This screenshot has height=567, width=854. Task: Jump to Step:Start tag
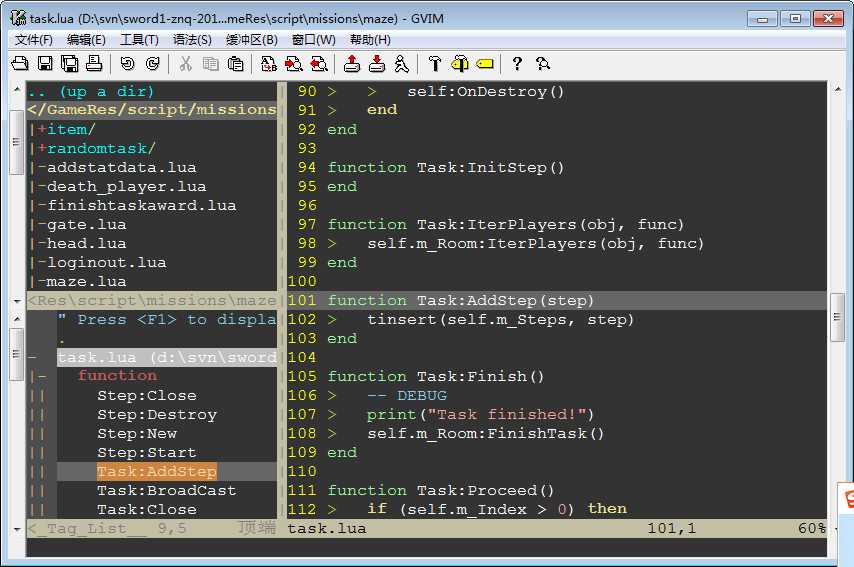pyautogui.click(x=147, y=453)
